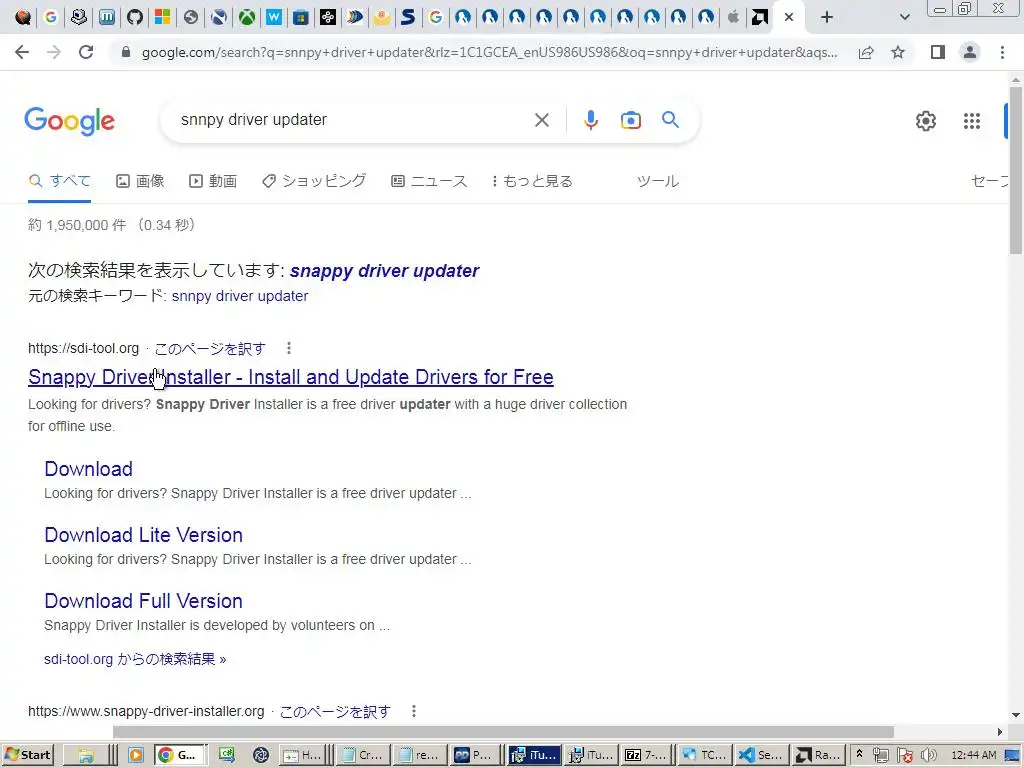This screenshot has height=768, width=1024.
Task: Expand the もっと見る more menu
Action: [x=532, y=181]
